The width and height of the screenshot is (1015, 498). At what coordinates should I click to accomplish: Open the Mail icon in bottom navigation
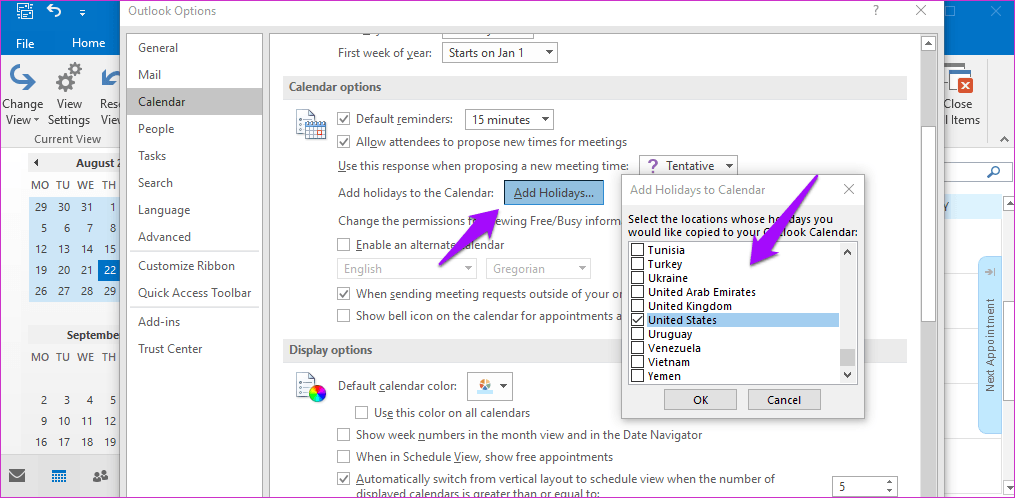[17, 476]
